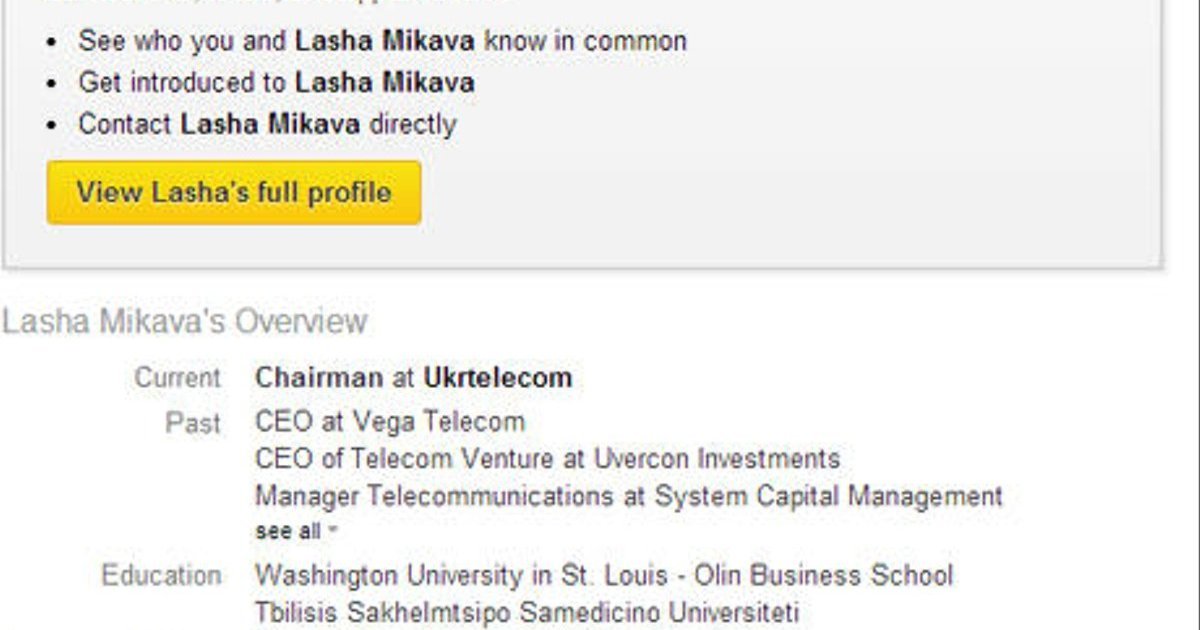Click the 'Get introduced to Lasha Mikava' line

pyautogui.click(x=276, y=83)
